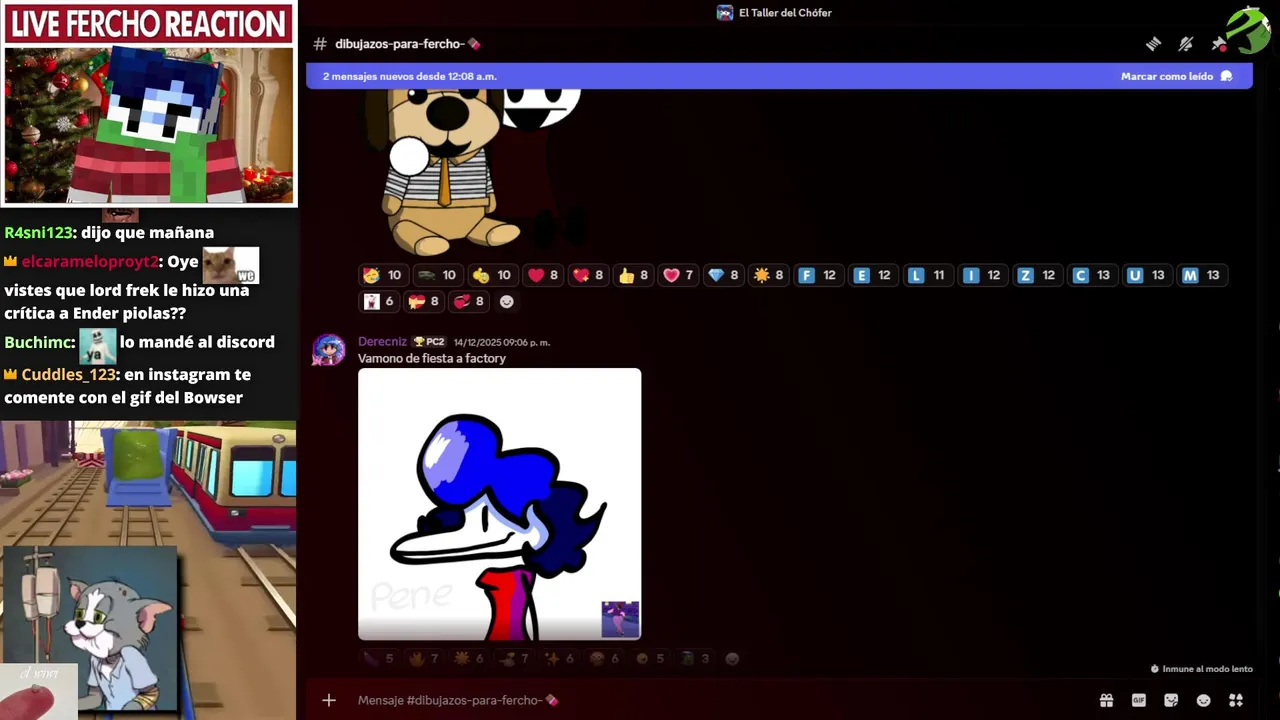Click 'Vamono de fiesta a factory' message text

tap(432, 358)
